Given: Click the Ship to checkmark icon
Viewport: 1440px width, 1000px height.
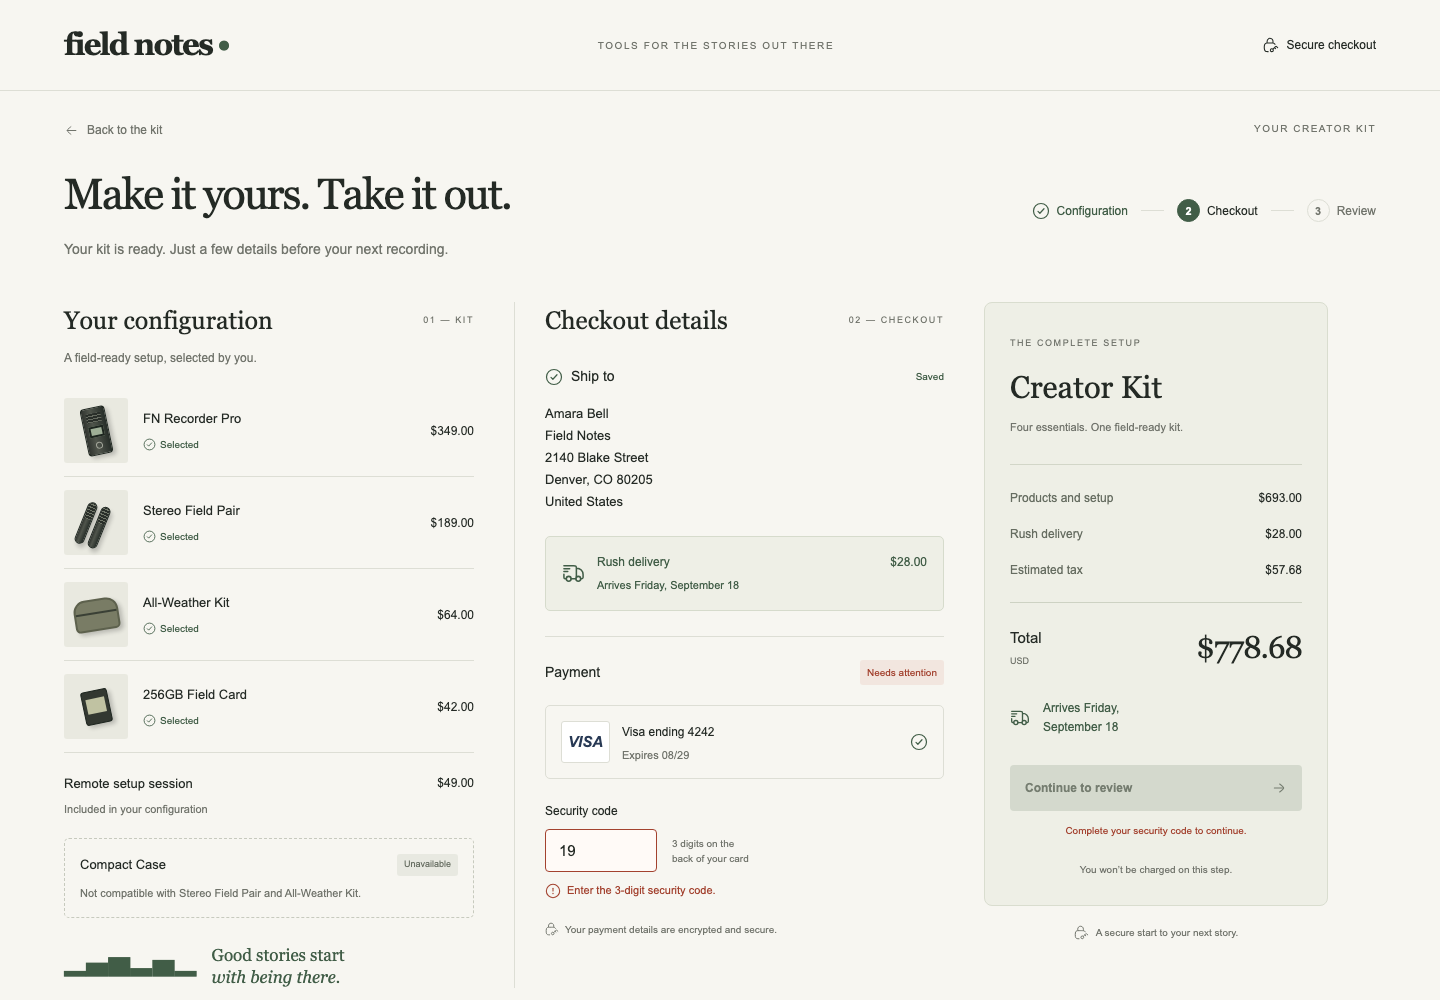Looking at the screenshot, I should point(554,377).
